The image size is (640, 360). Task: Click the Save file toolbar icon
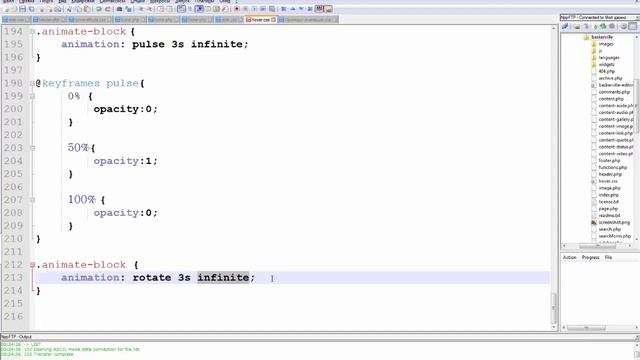pos(22,9)
